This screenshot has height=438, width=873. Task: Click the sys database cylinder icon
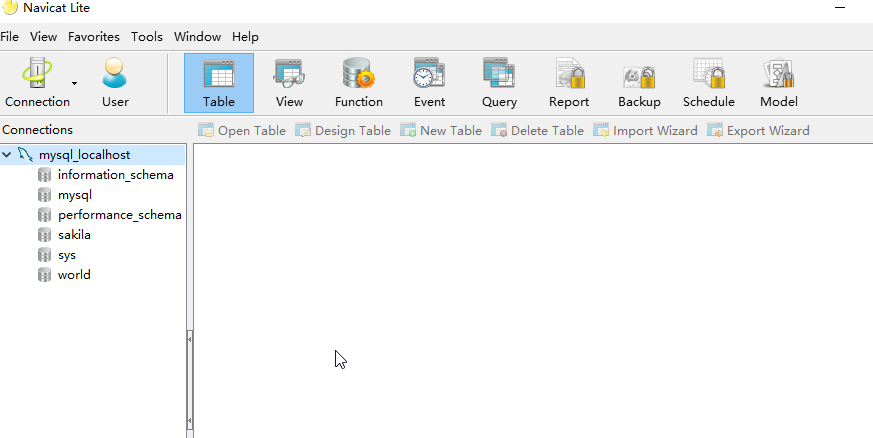coord(45,255)
